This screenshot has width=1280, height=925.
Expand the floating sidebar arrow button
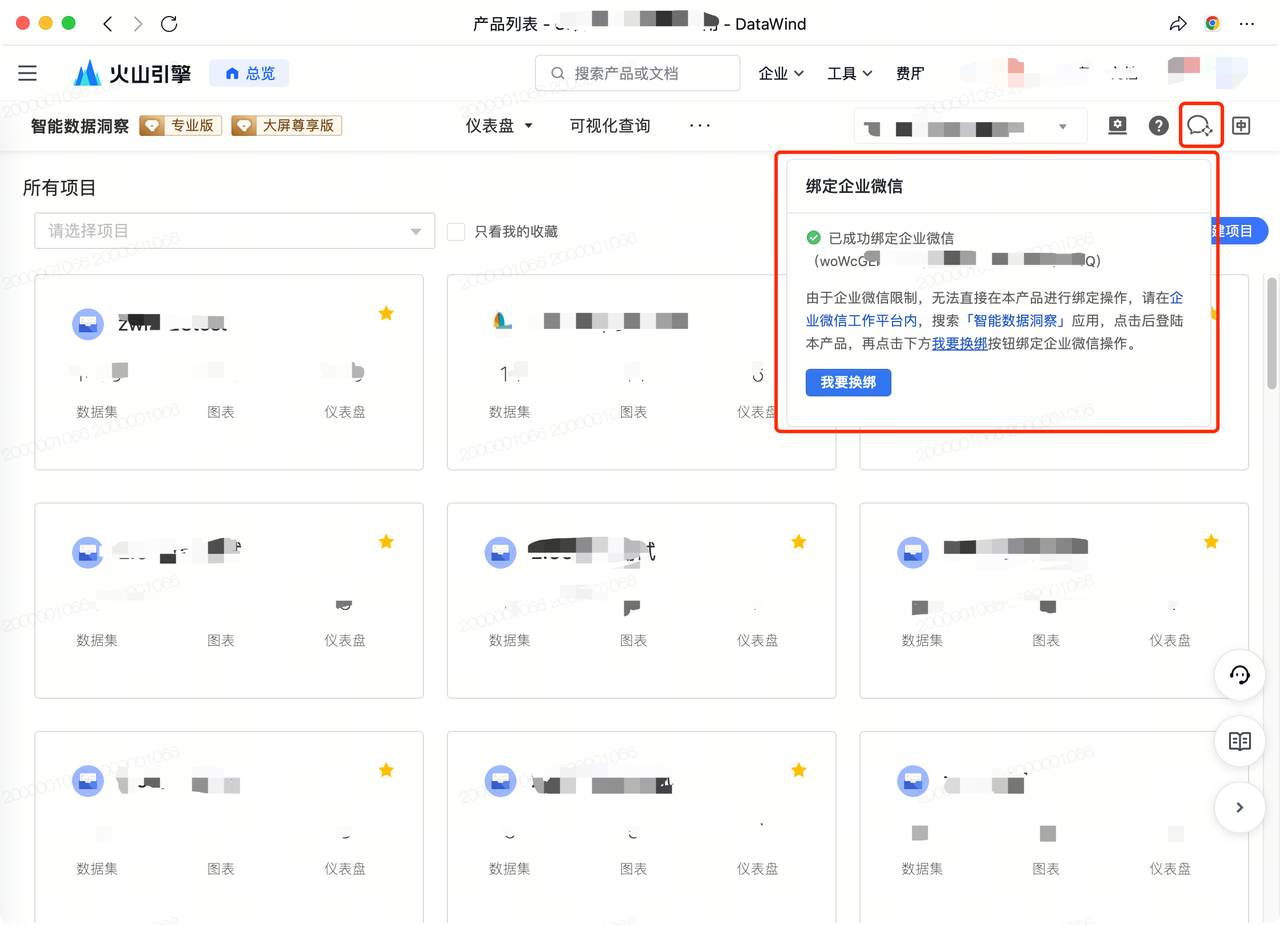(1240, 807)
